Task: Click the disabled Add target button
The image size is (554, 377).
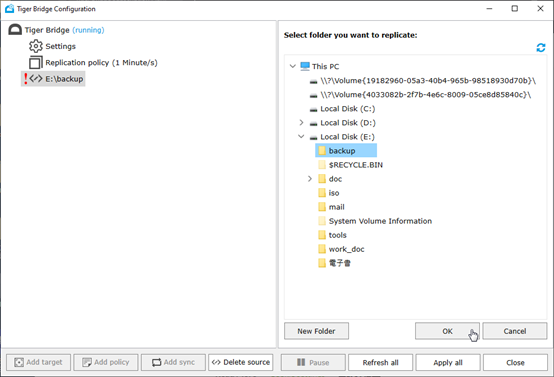Action: click(x=39, y=363)
